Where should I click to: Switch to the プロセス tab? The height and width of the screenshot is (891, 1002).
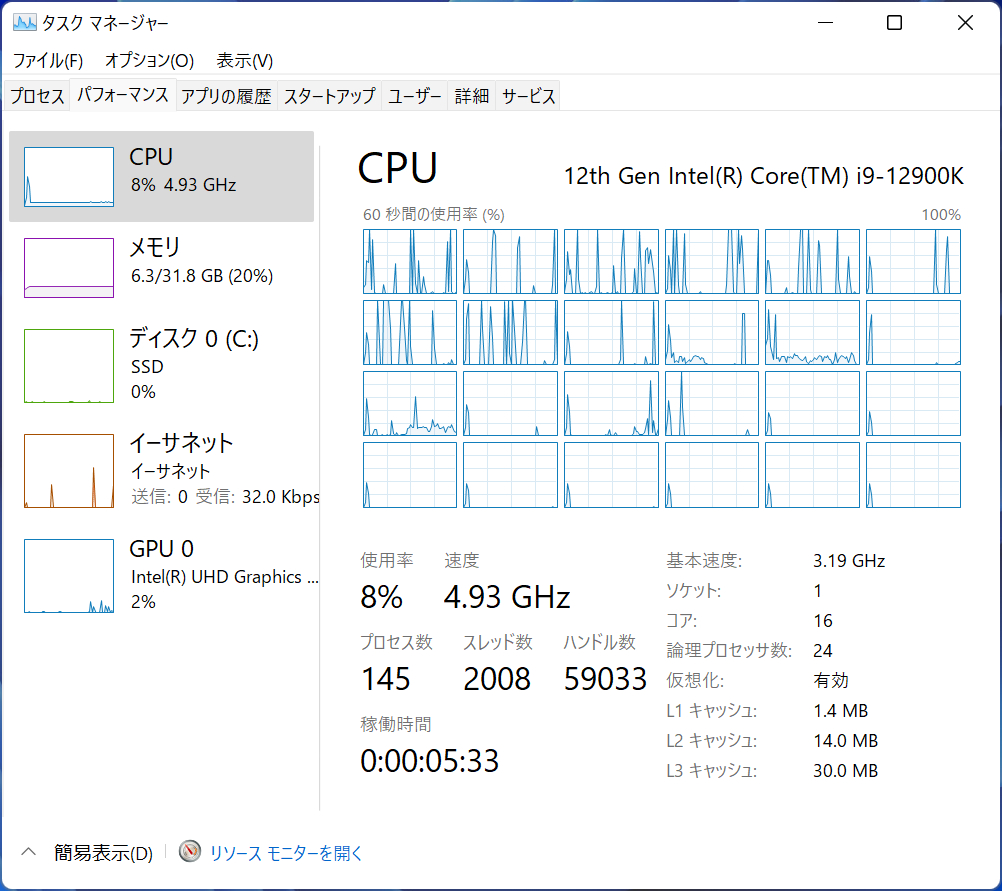(x=37, y=96)
